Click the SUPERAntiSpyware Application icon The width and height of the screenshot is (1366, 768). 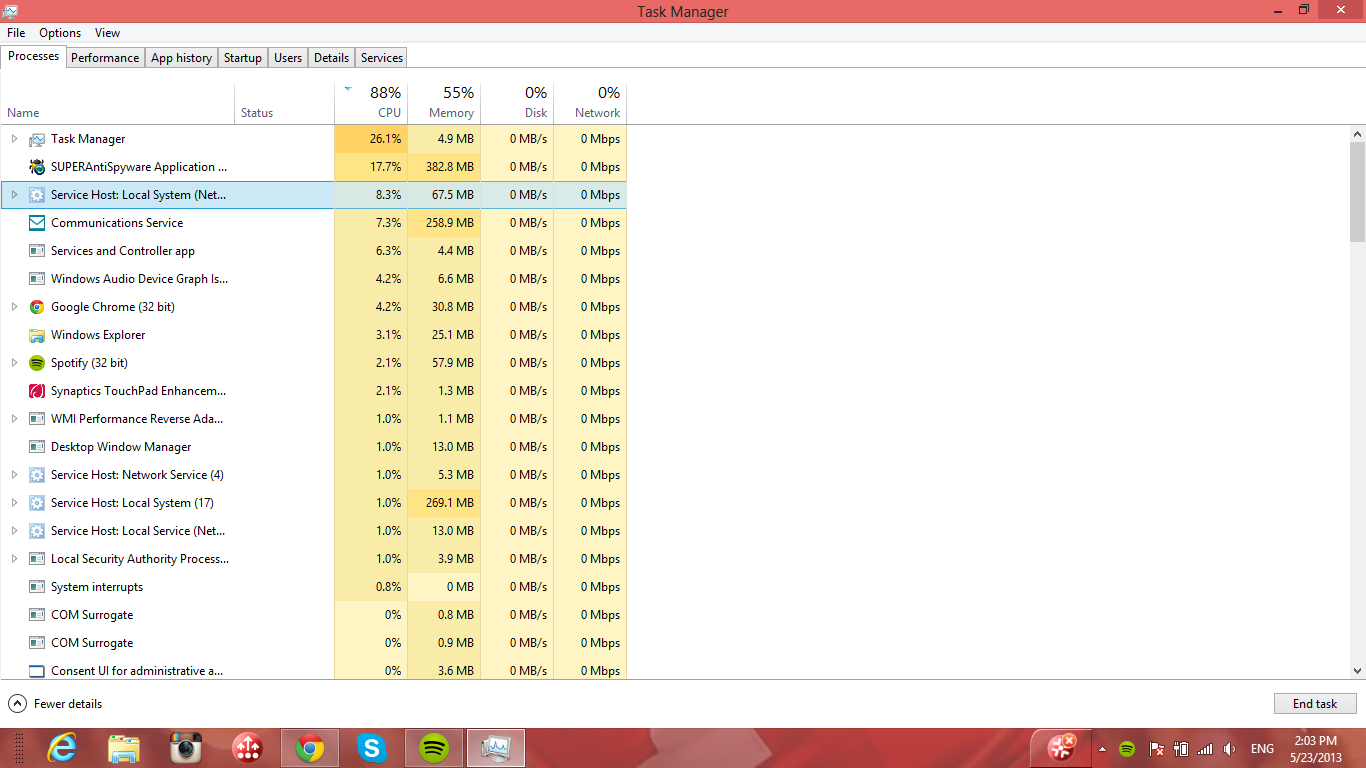(x=37, y=167)
